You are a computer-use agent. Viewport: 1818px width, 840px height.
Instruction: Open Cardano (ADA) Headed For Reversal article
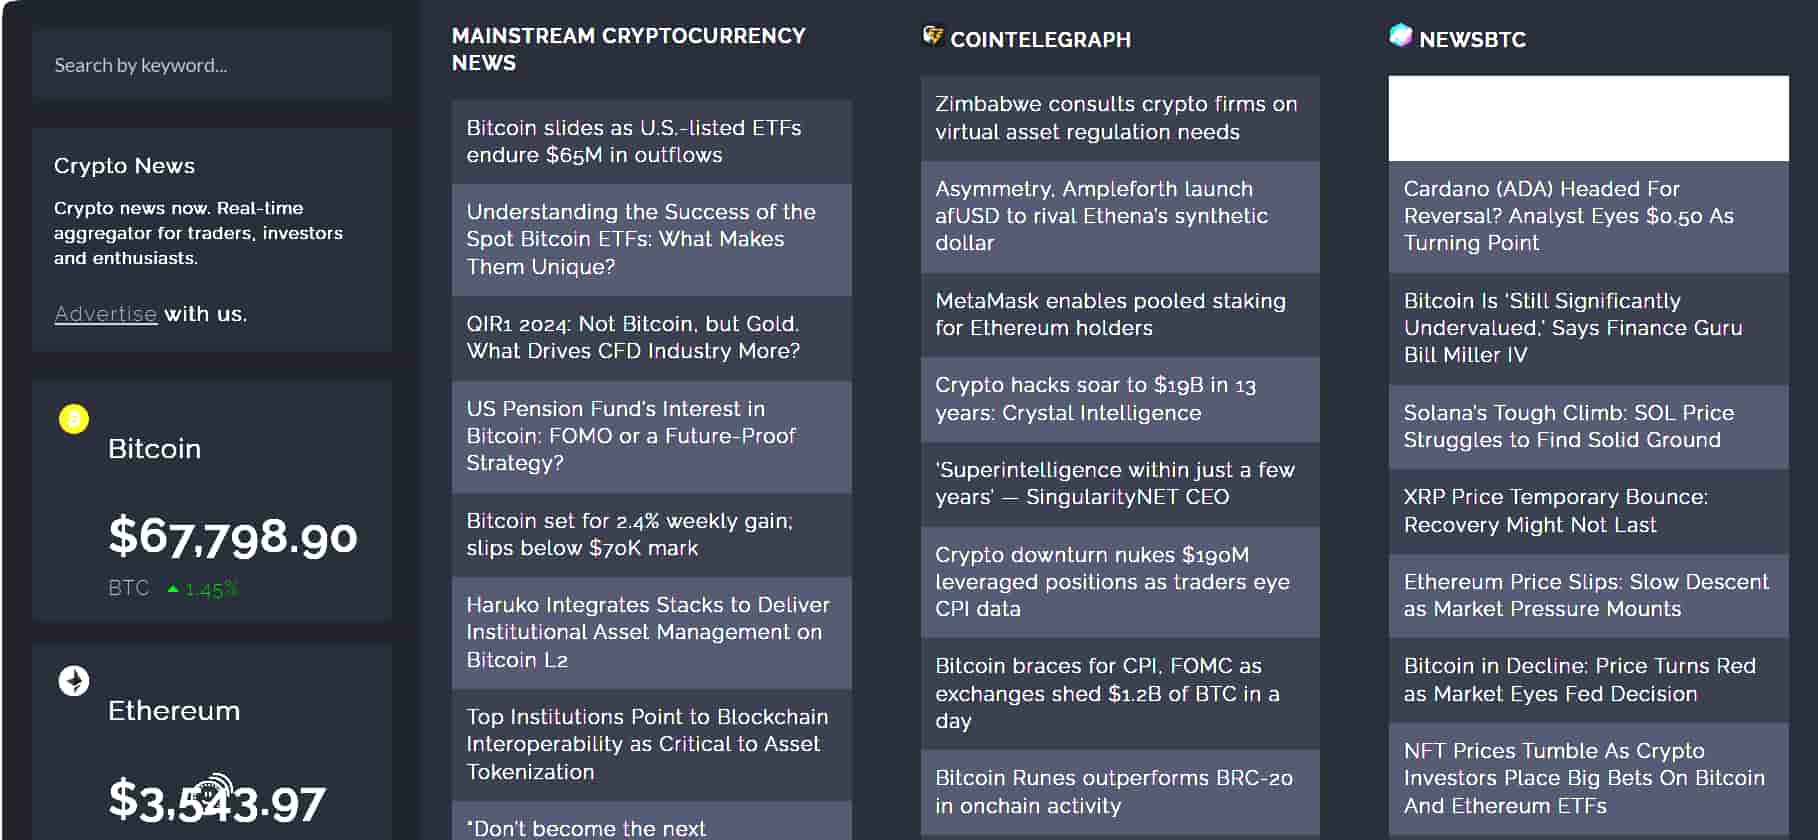coord(1589,216)
